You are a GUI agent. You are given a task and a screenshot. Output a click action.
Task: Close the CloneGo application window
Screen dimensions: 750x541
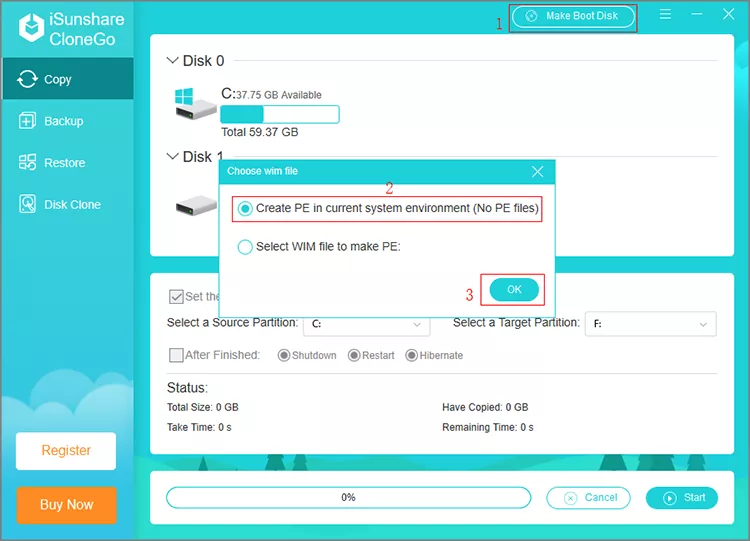[728, 14]
